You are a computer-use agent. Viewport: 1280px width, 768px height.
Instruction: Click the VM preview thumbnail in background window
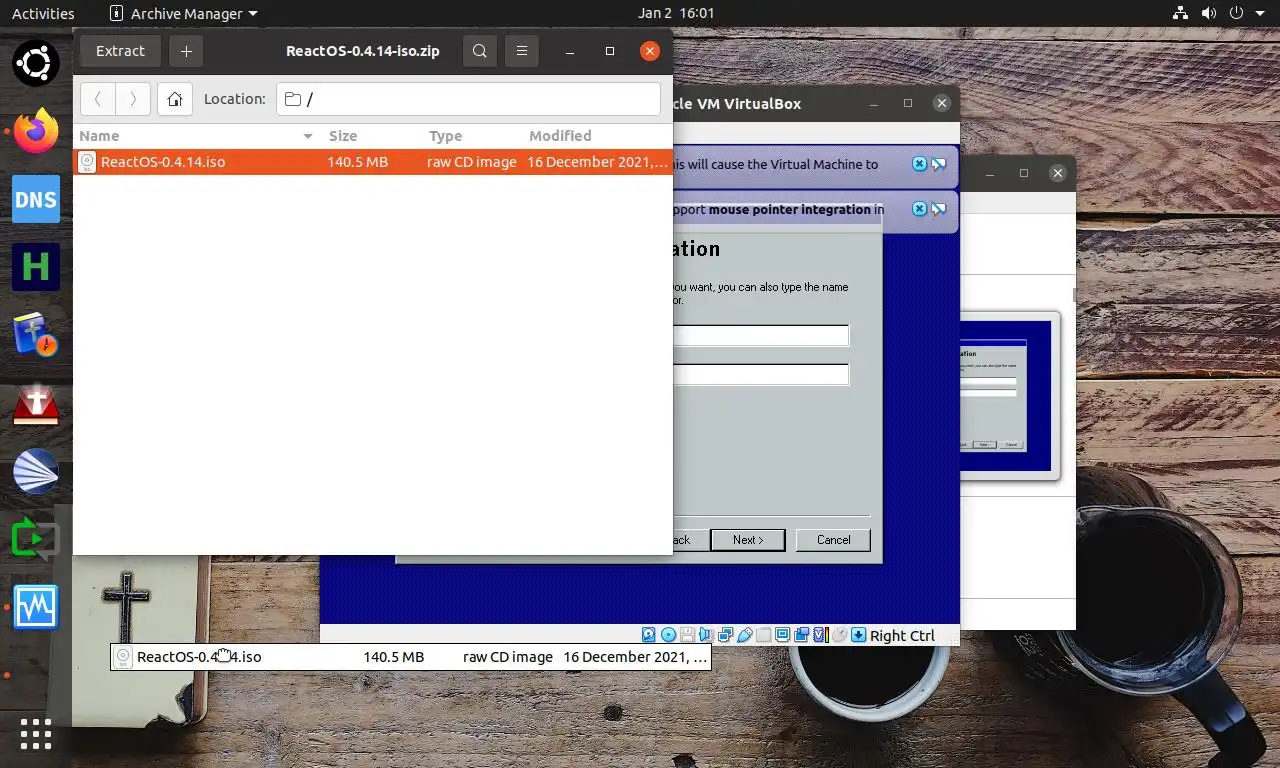pyautogui.click(x=1008, y=395)
